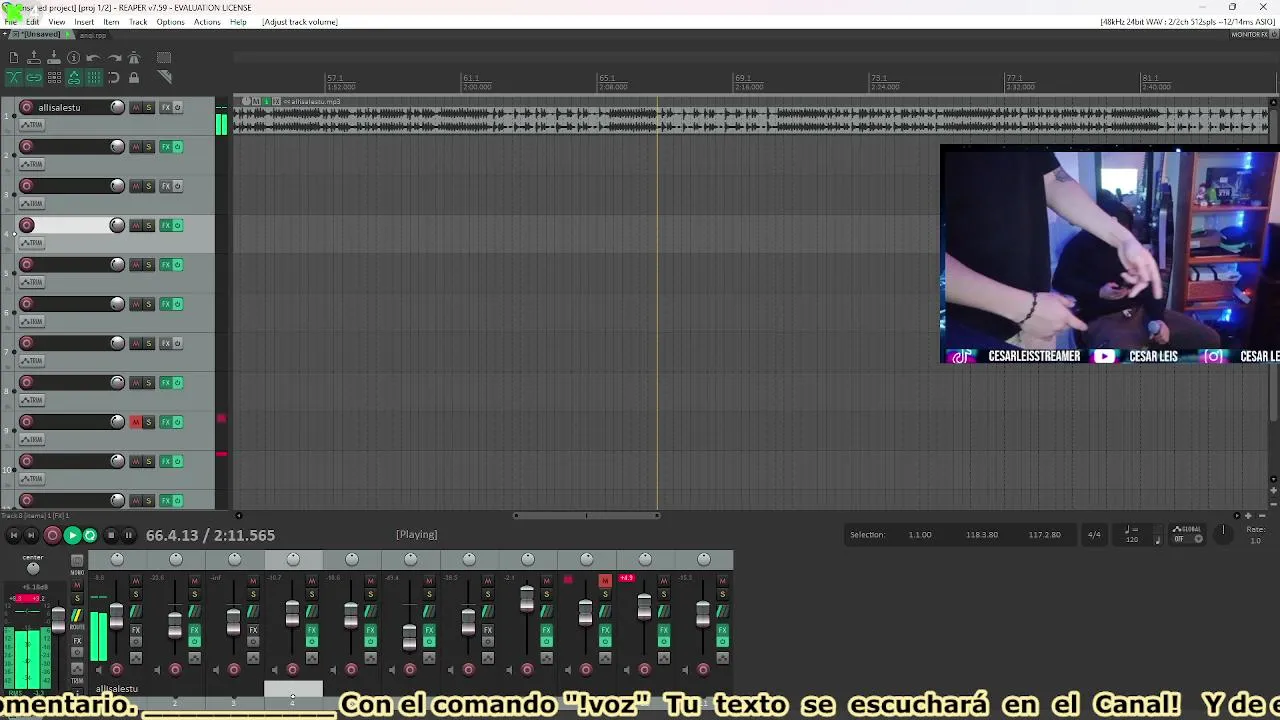Viewport: 1280px width, 720px height.
Task: Arm record on track 4
Action: point(27,225)
